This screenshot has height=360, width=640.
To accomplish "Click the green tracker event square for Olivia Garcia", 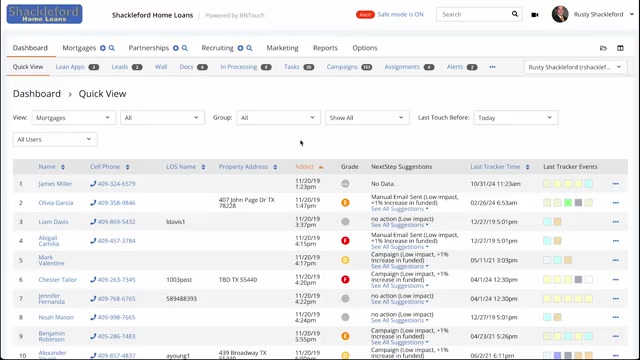I will coord(568,202).
